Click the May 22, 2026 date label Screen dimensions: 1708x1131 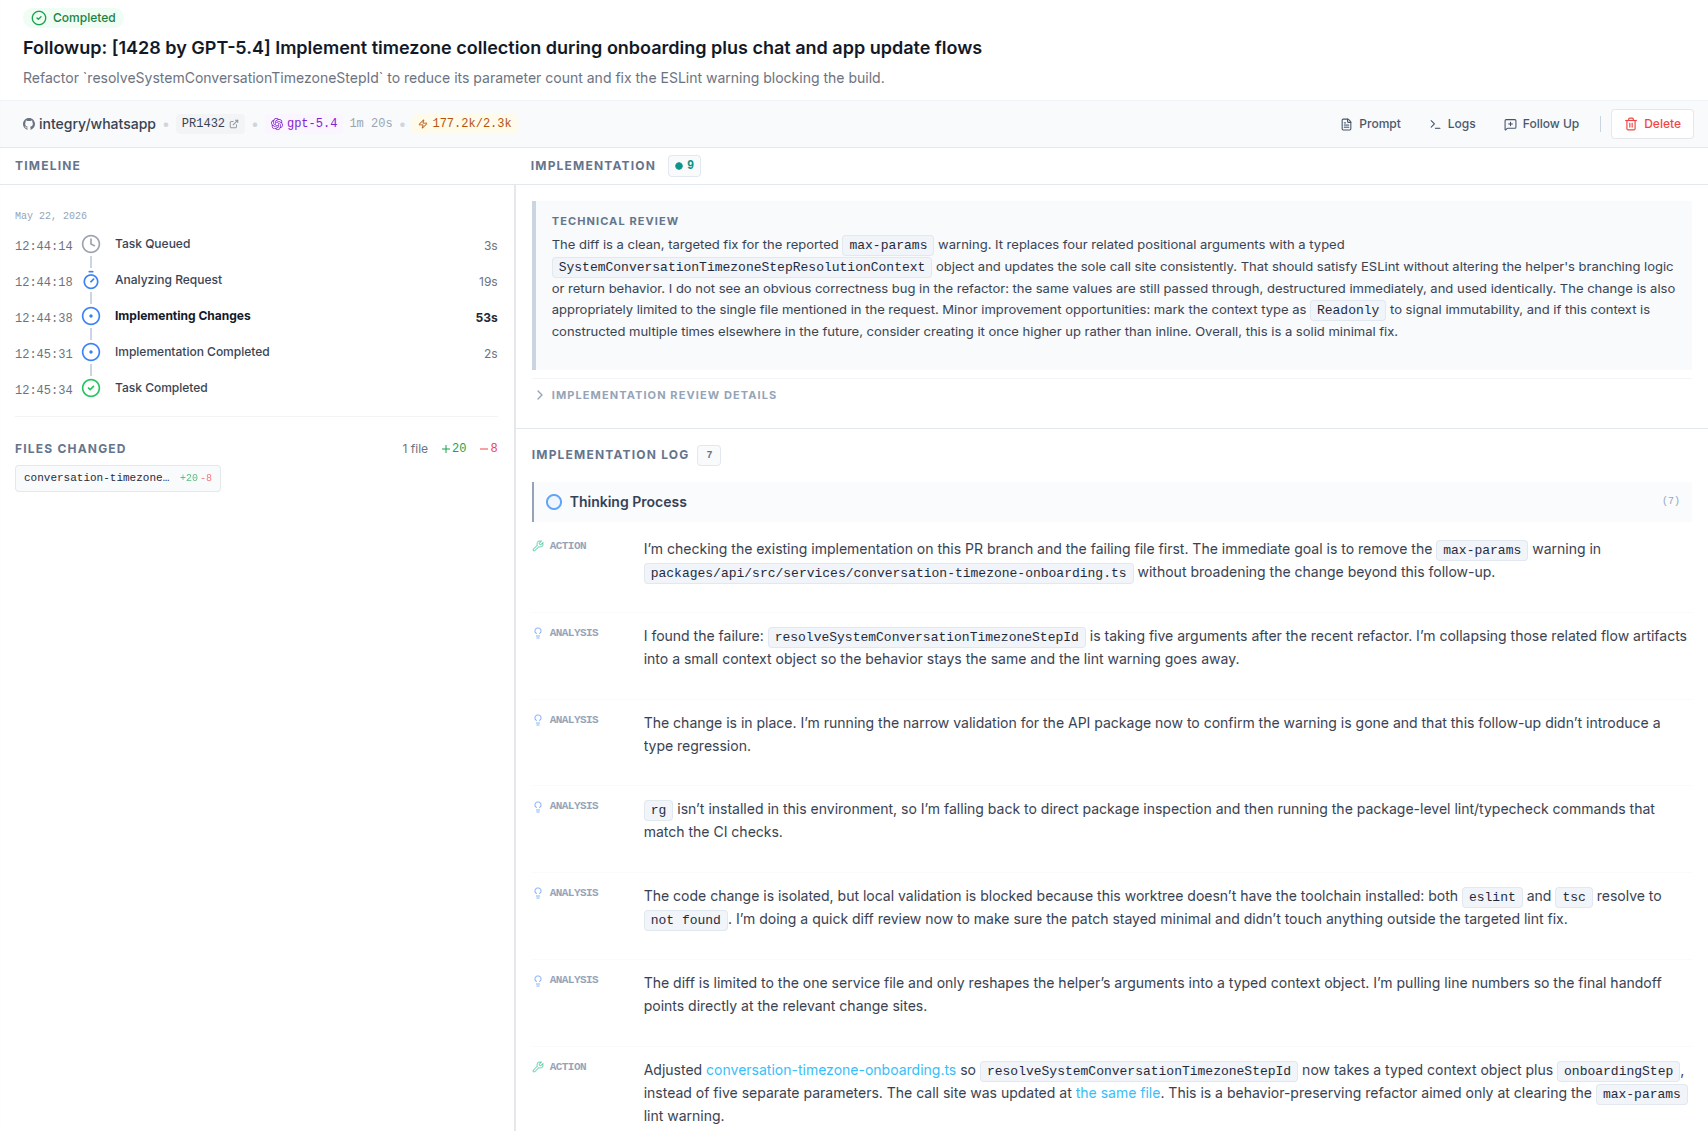pos(51,216)
